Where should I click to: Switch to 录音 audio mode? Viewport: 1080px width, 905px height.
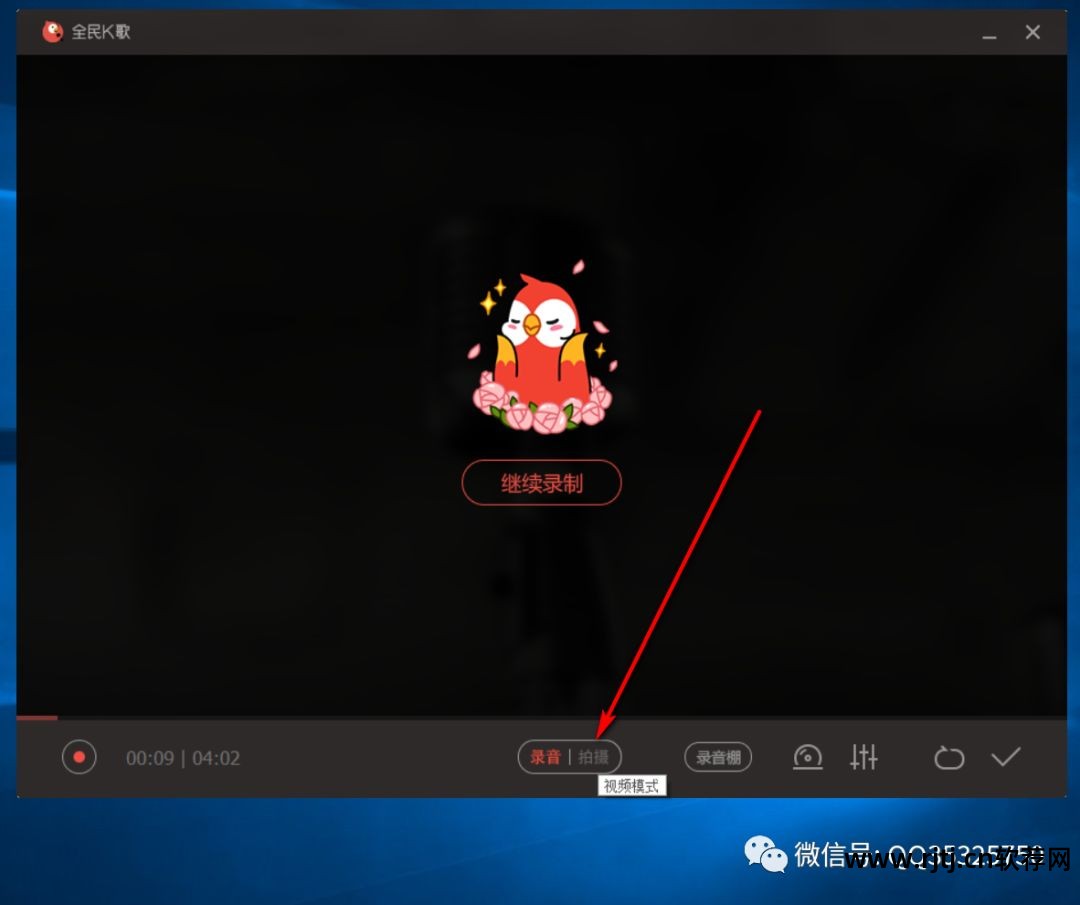tap(545, 757)
